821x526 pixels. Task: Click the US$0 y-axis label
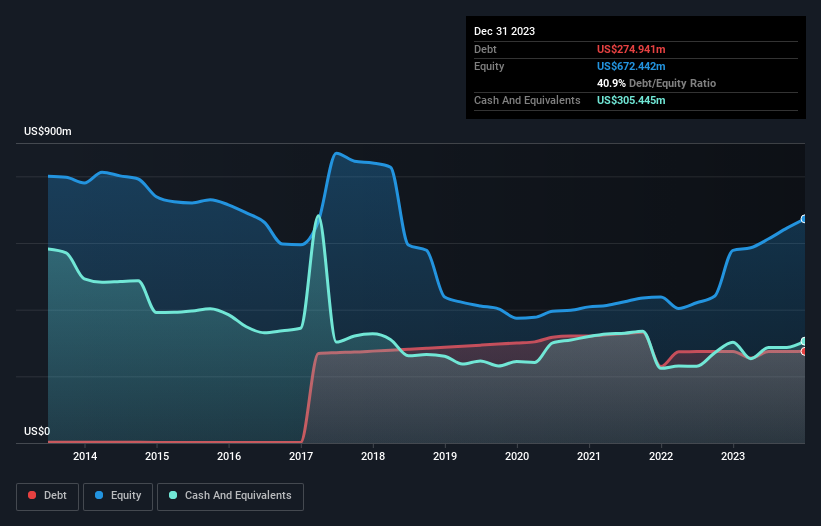pyautogui.click(x=37, y=431)
